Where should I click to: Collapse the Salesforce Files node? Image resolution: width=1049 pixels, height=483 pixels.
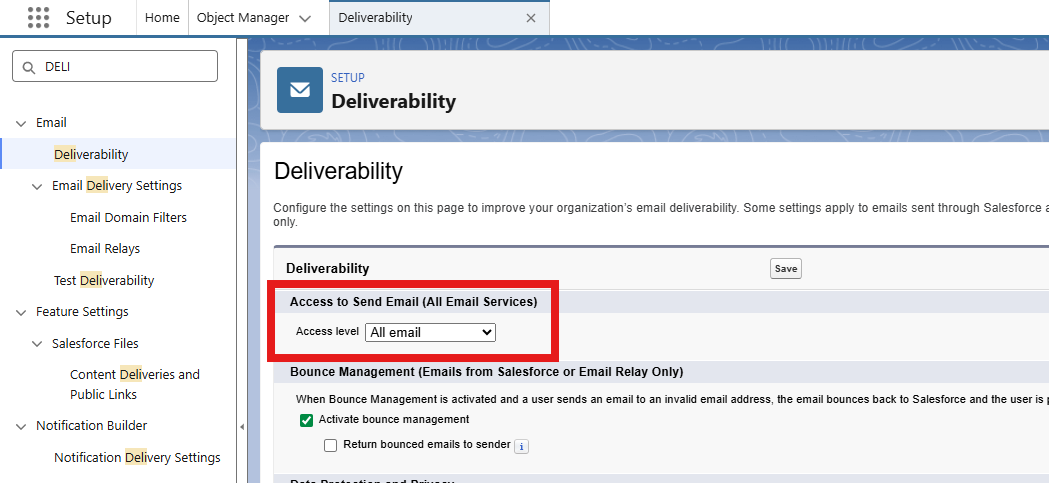point(37,344)
